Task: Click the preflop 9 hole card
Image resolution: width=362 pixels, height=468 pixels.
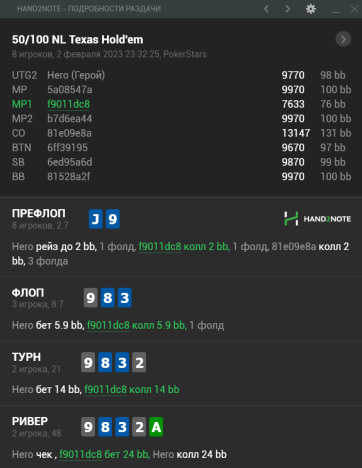Action: [x=113, y=219]
